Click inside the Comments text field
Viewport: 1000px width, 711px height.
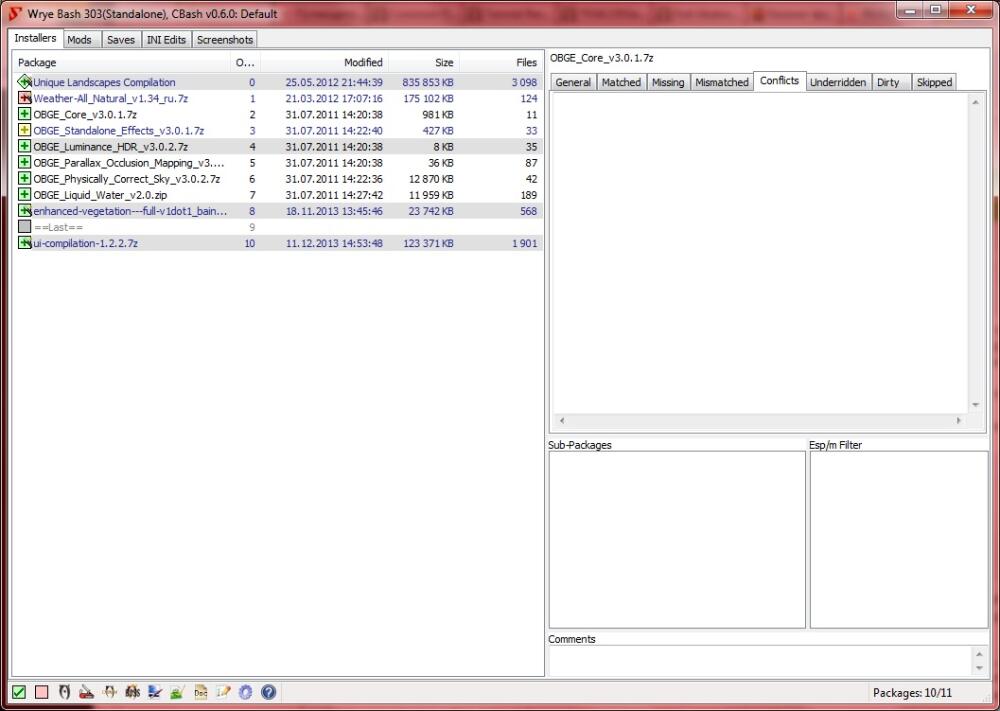[x=761, y=661]
